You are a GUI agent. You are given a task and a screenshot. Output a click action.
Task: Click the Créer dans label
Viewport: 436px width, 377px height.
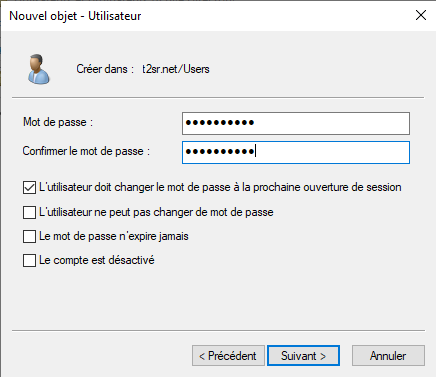tap(105, 69)
